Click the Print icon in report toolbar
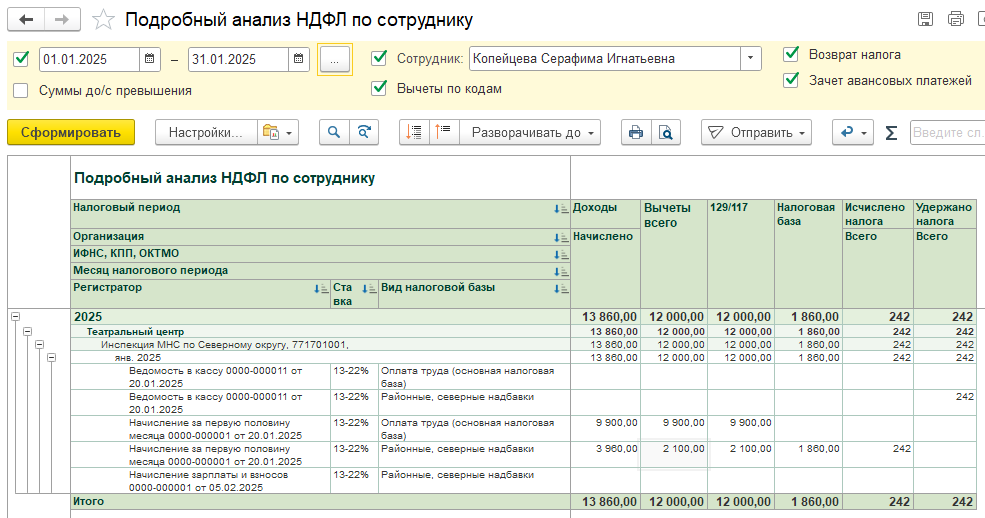The height and width of the screenshot is (518, 985). click(x=634, y=132)
